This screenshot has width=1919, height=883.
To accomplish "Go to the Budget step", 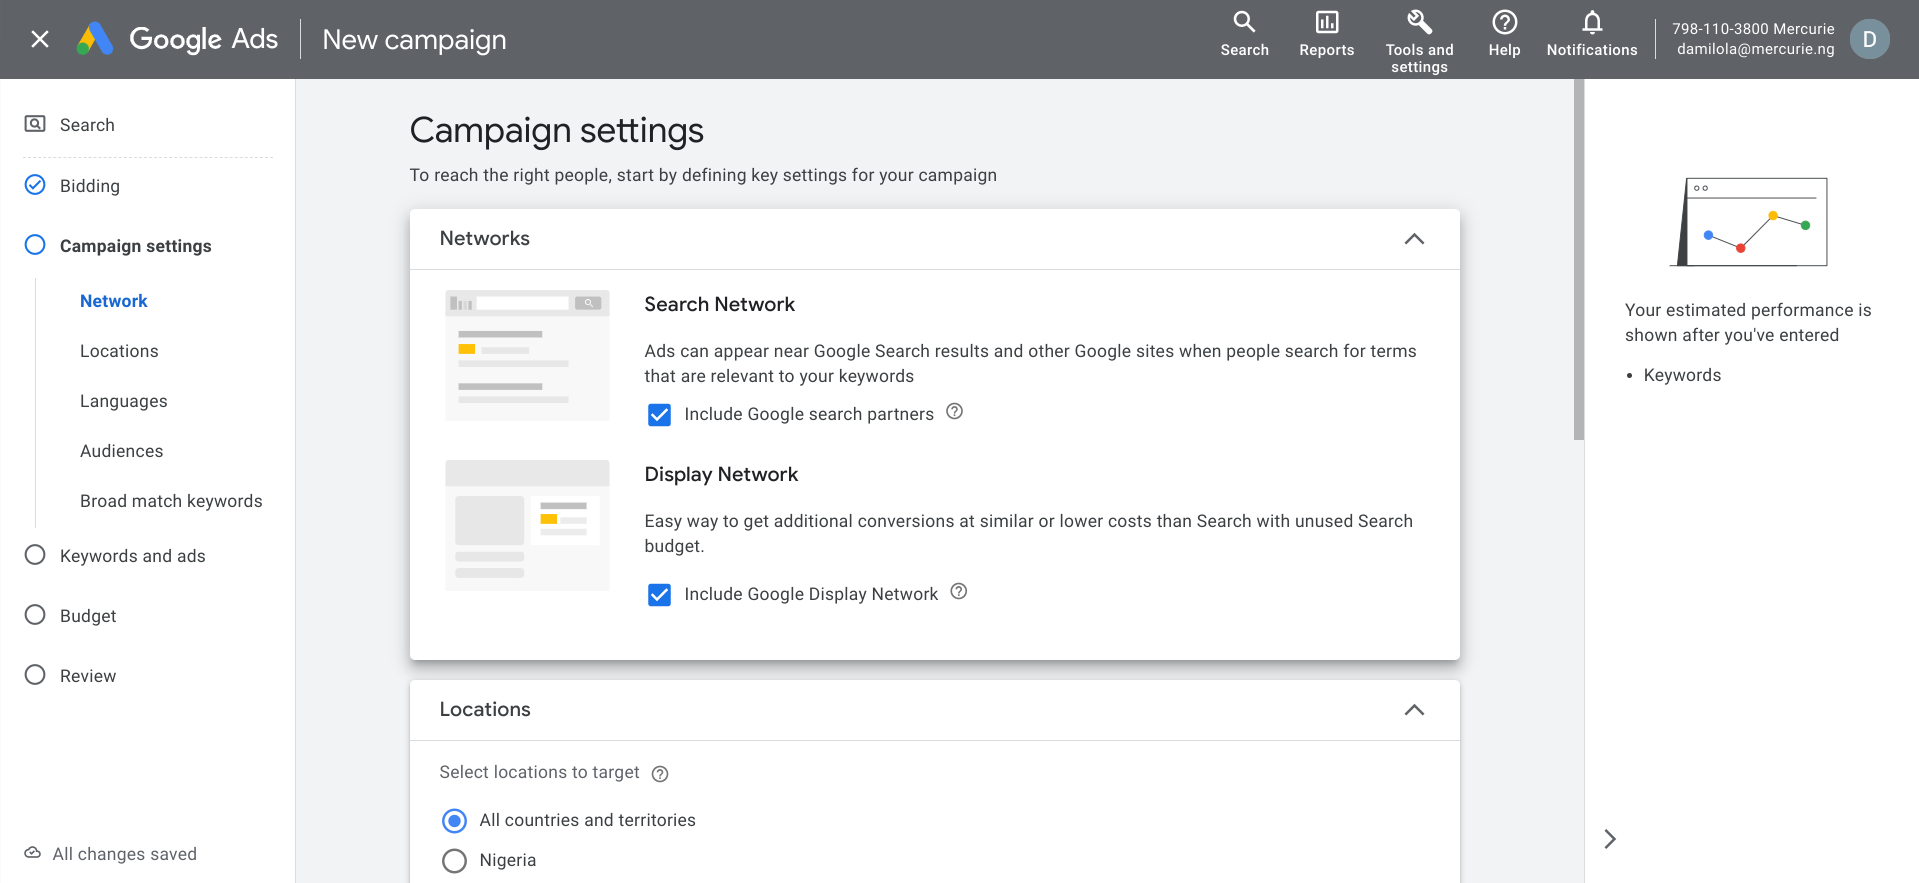I will pos(88,616).
